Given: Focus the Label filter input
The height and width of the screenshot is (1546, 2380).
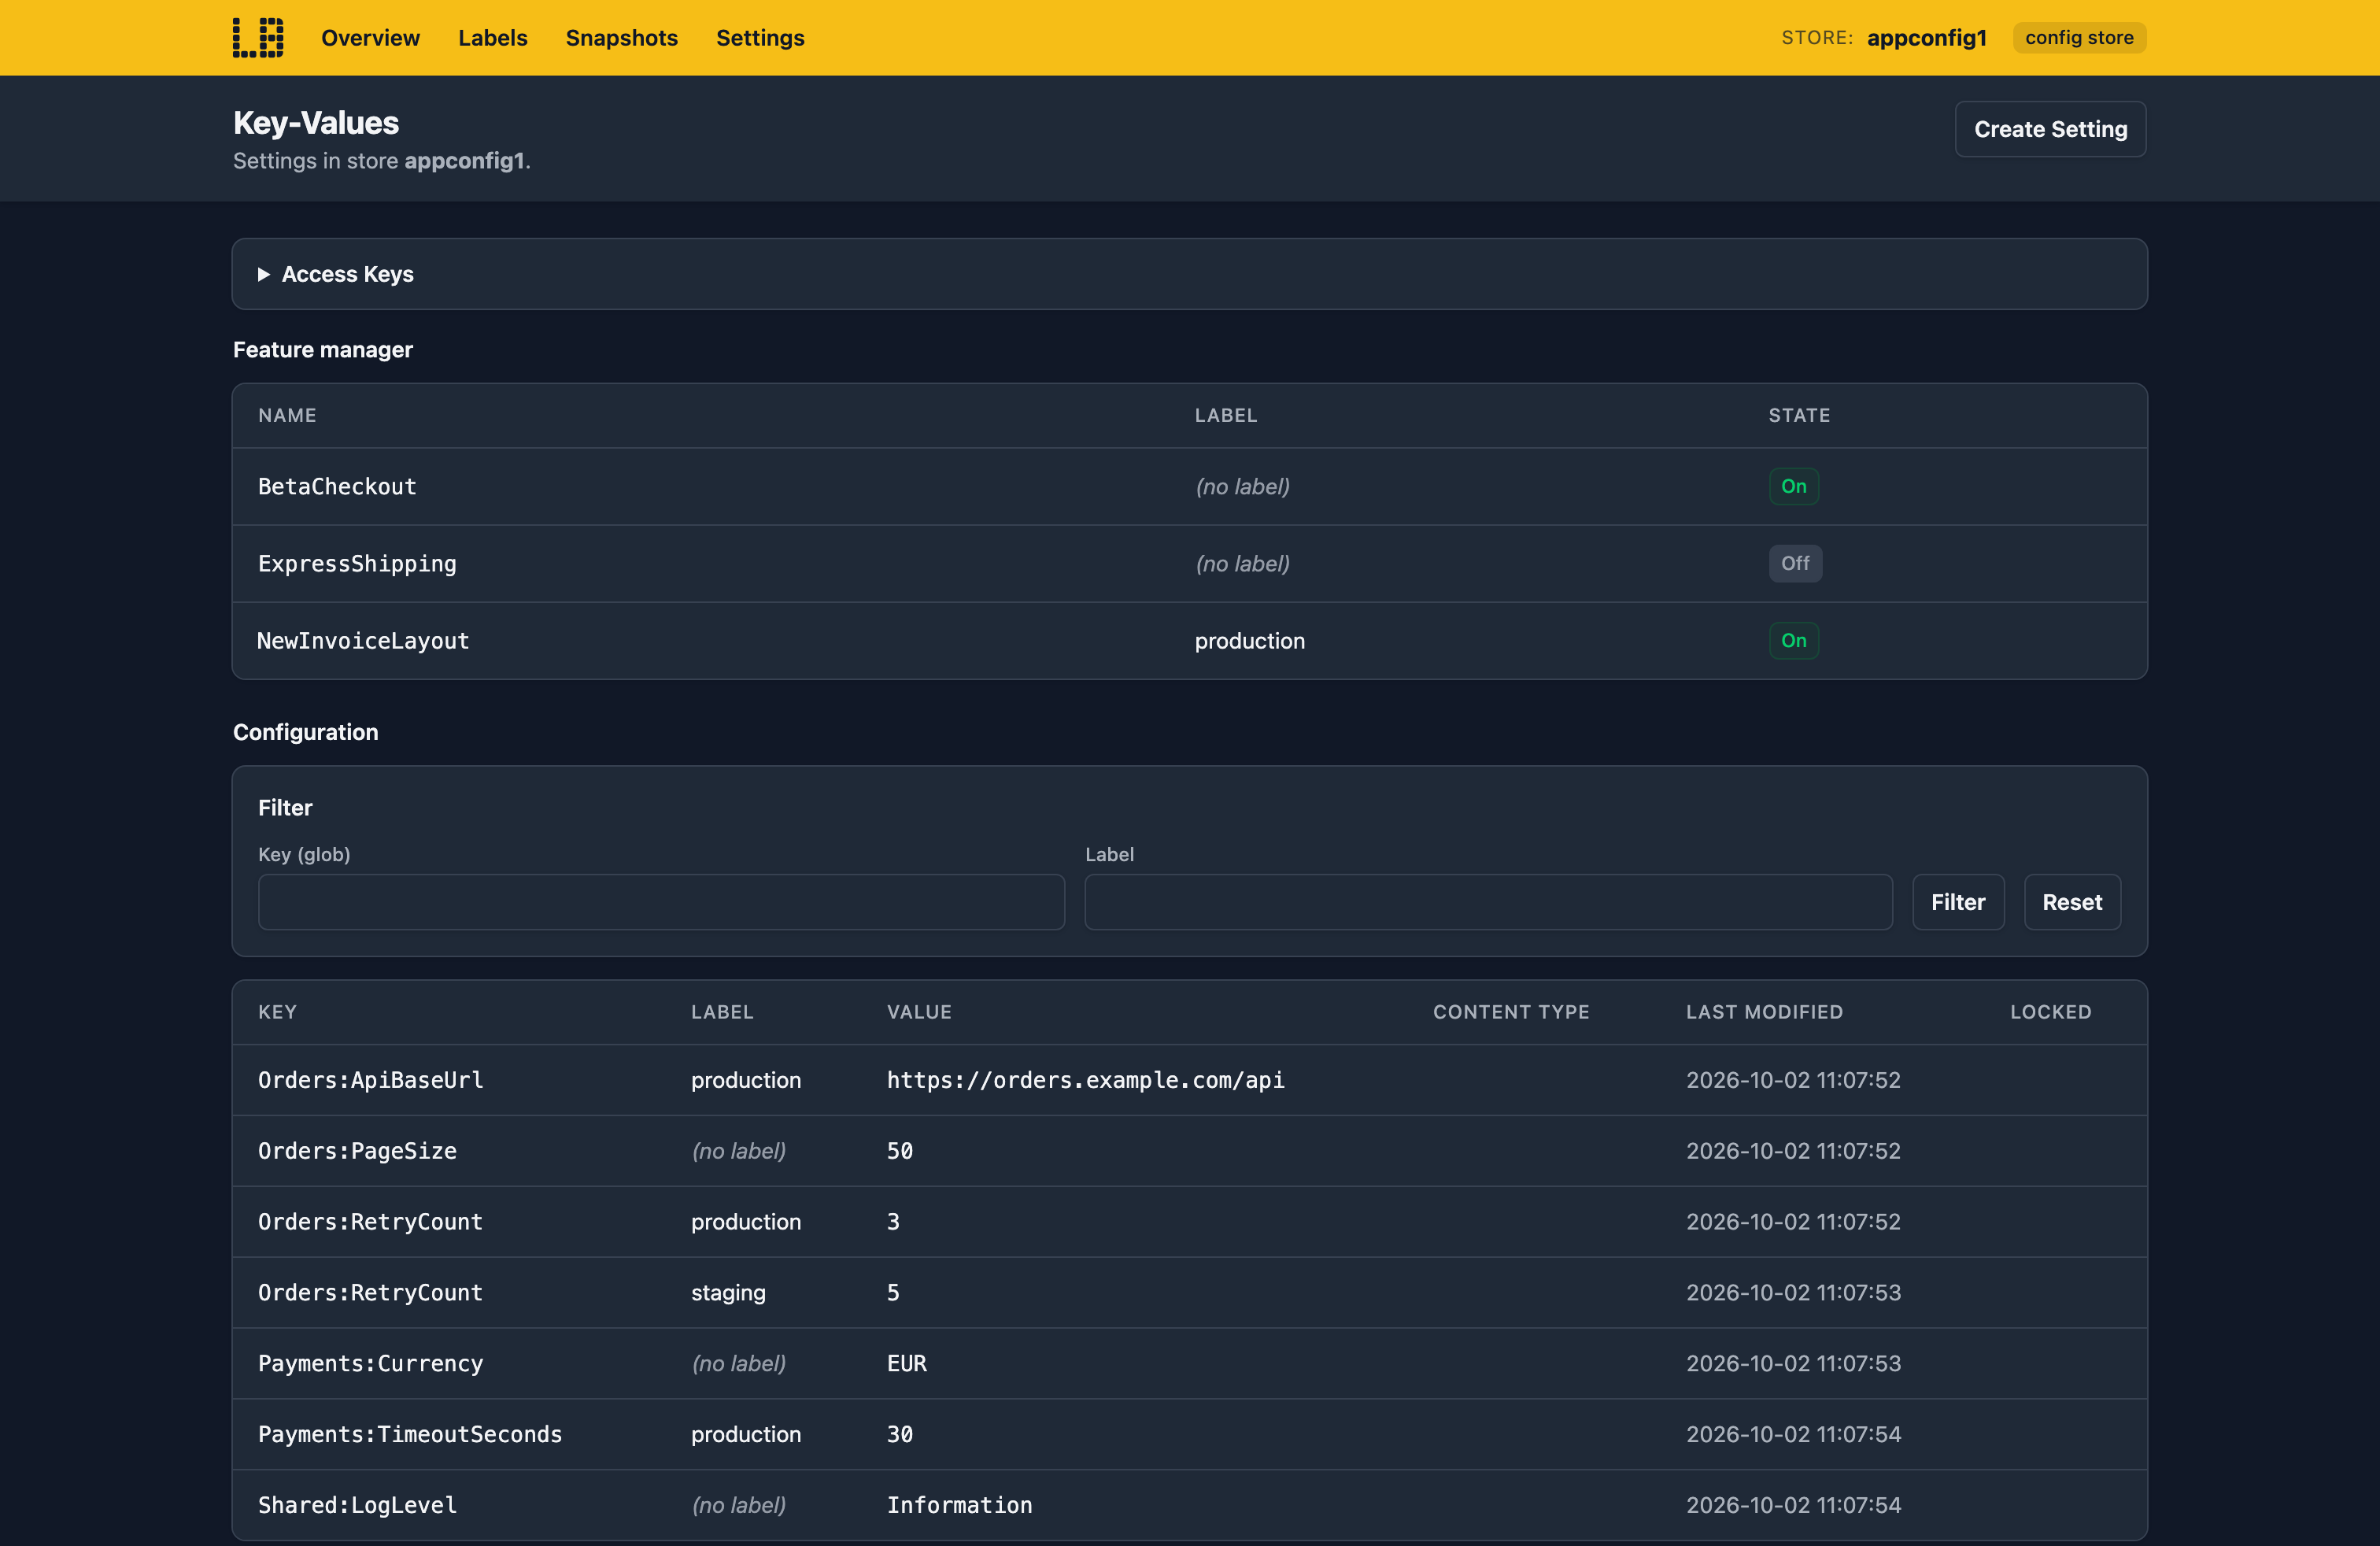Looking at the screenshot, I should click(1488, 902).
